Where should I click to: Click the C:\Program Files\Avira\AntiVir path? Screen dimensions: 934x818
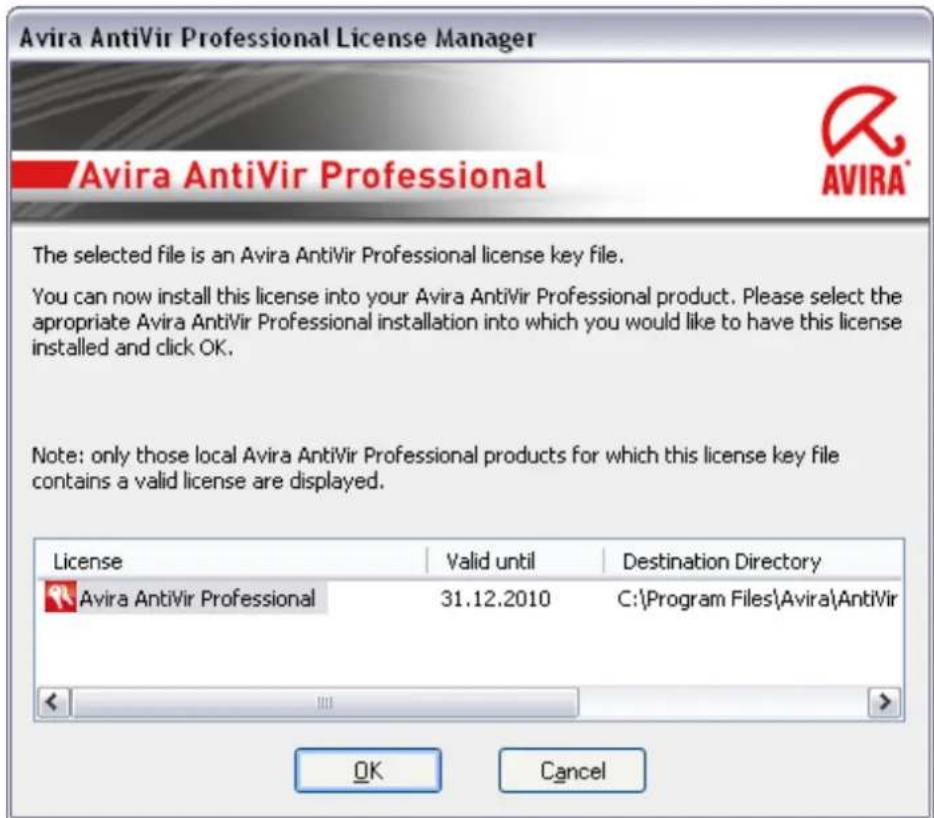point(757,599)
